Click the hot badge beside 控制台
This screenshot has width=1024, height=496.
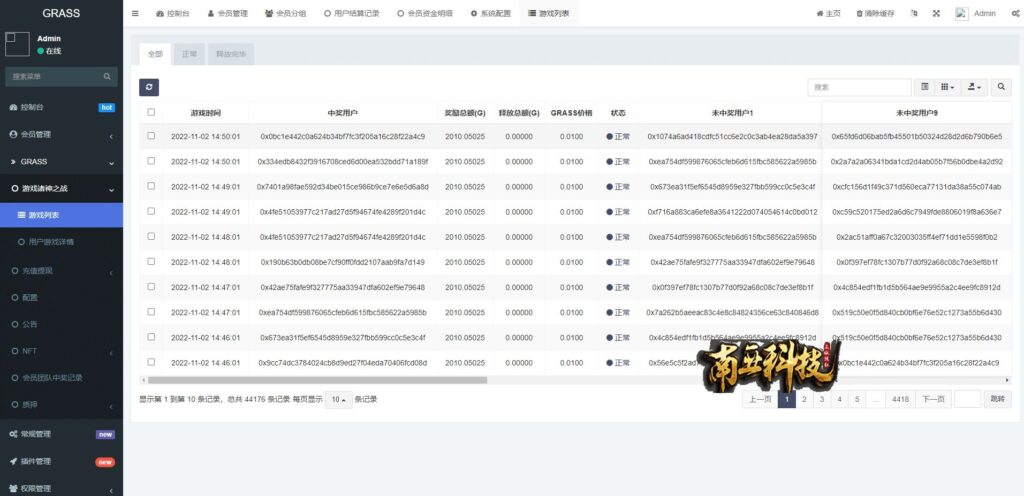tap(106, 108)
